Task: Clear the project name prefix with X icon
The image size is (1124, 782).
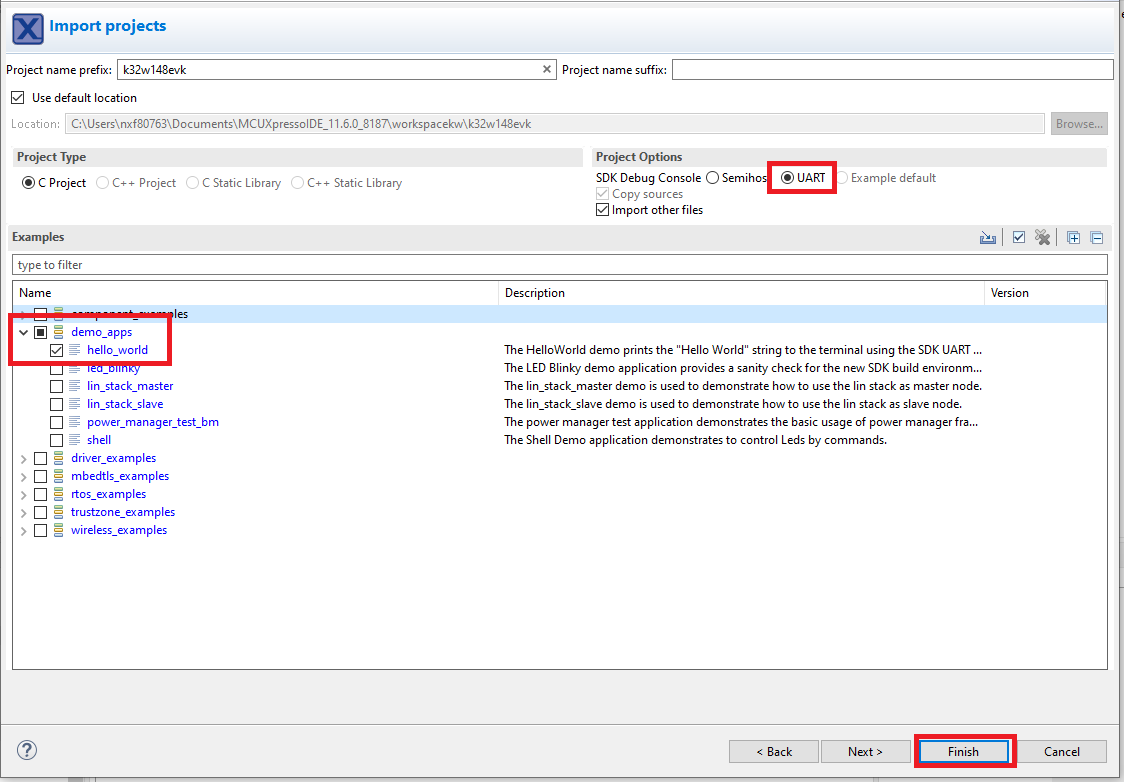Action: (547, 70)
